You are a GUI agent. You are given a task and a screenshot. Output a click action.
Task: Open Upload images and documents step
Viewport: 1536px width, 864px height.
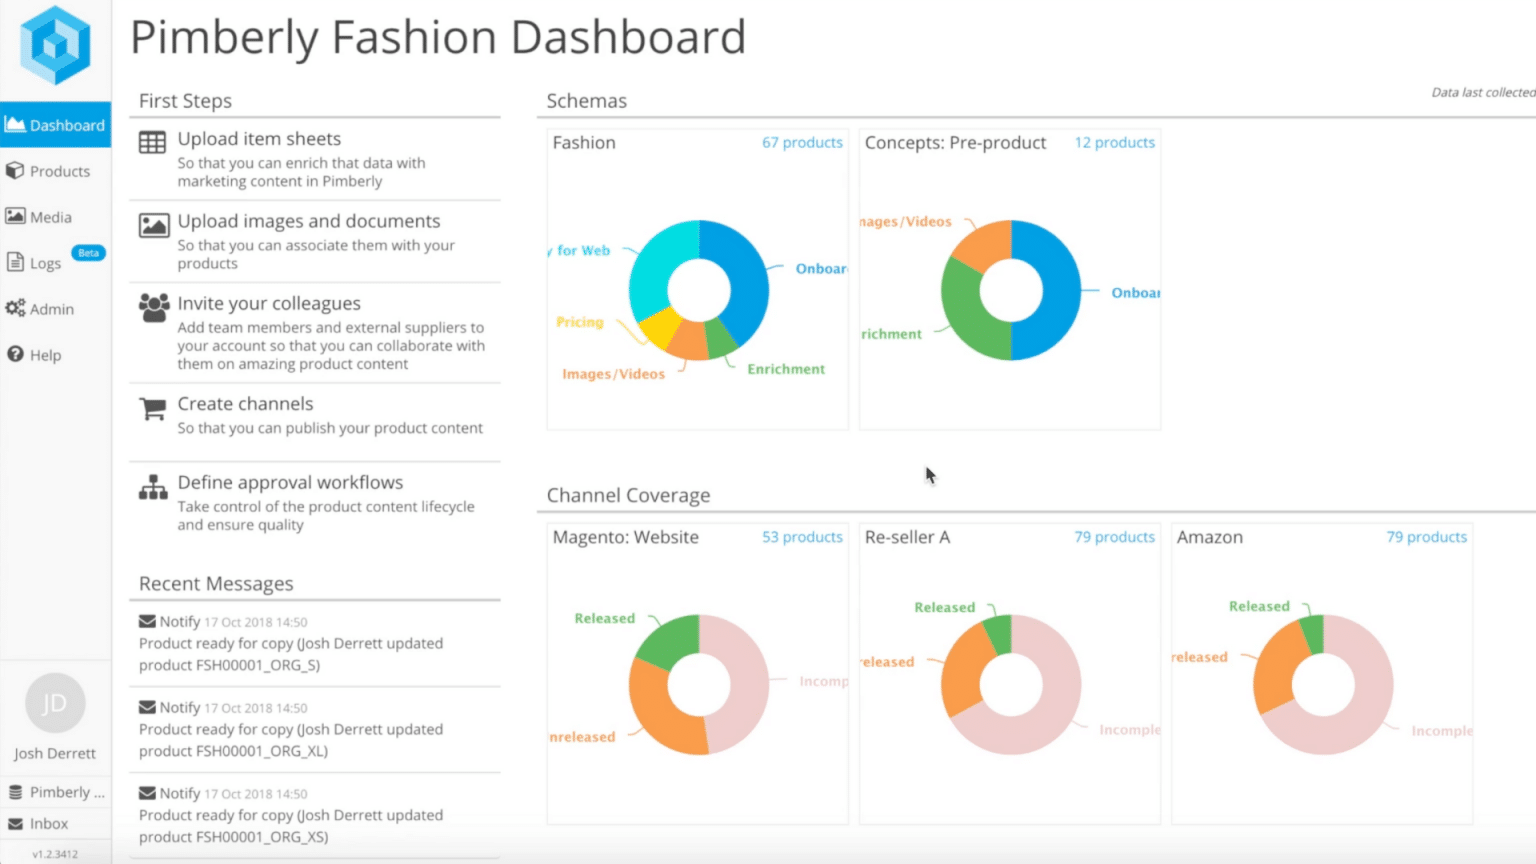coord(315,241)
